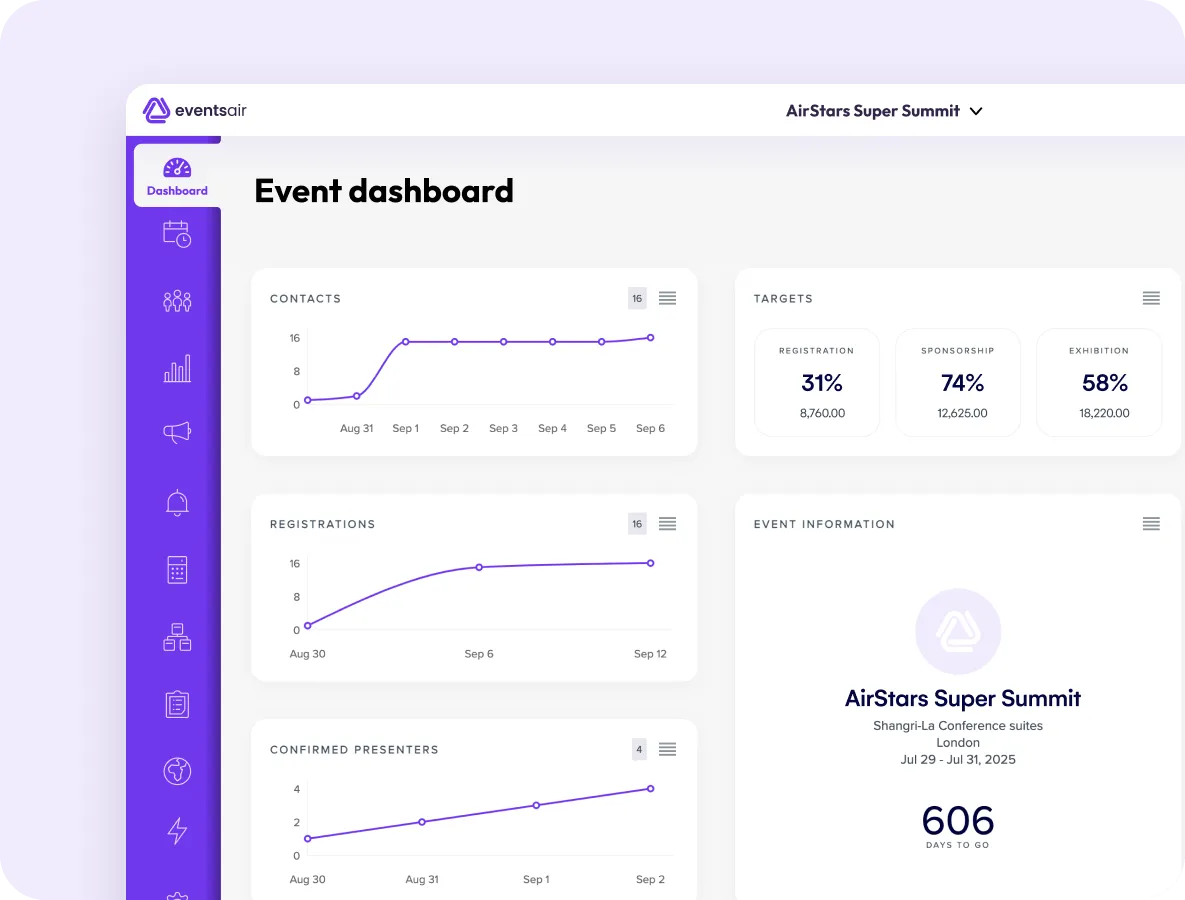The image size is (1185, 900).
Task: Click the Sep 12 point on Registrations chart
Action: tap(651, 563)
